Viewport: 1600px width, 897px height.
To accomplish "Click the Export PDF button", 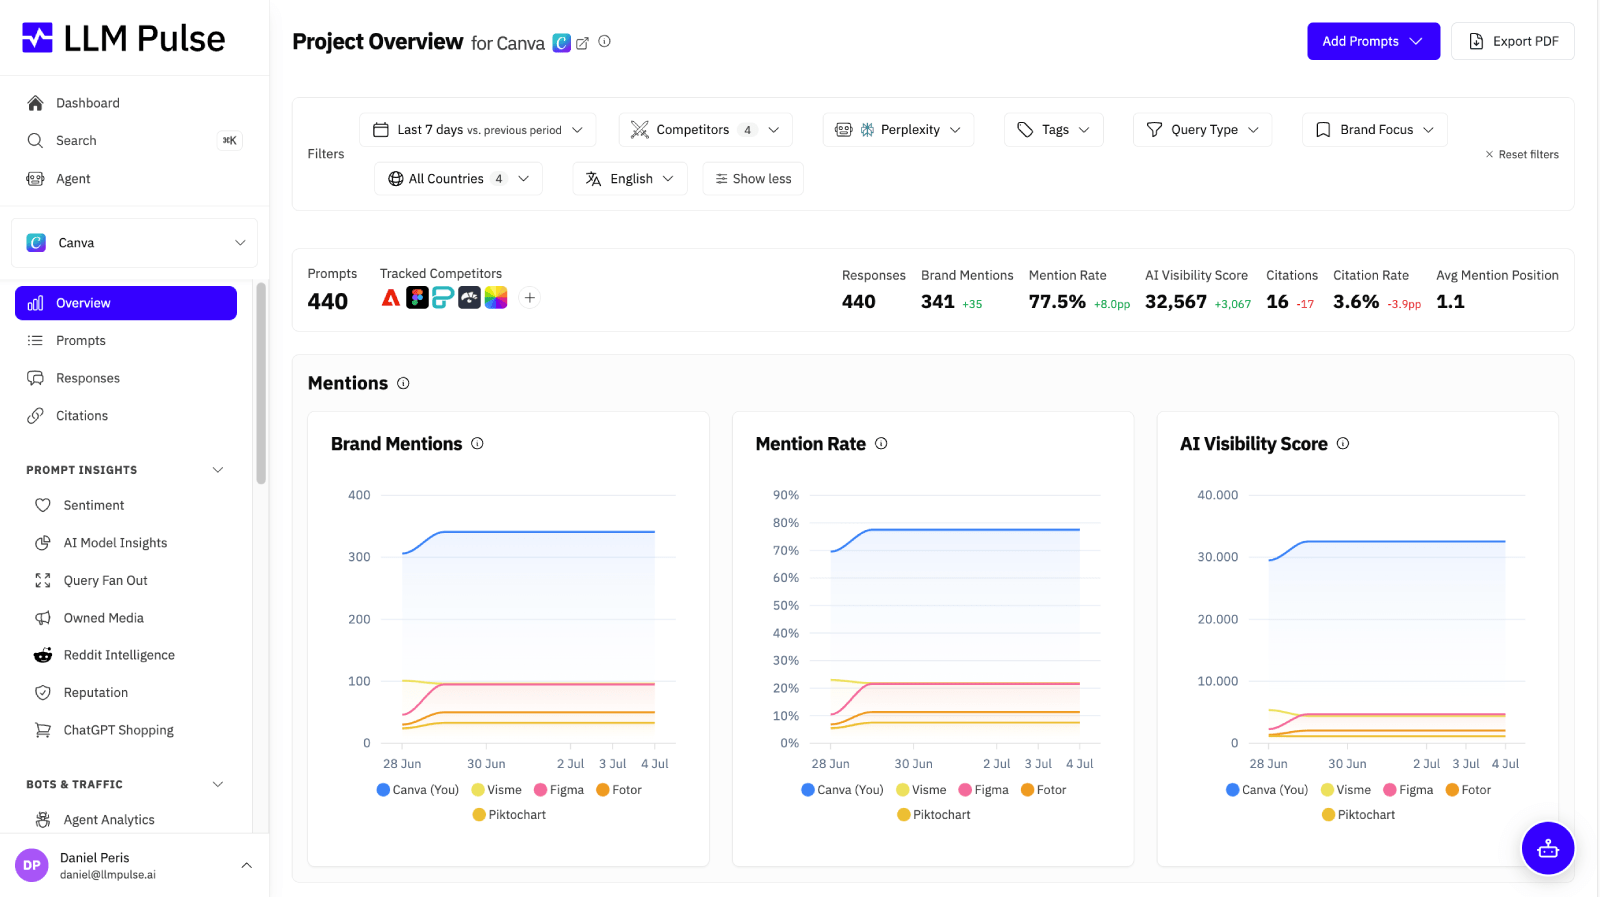I will [x=1513, y=41].
